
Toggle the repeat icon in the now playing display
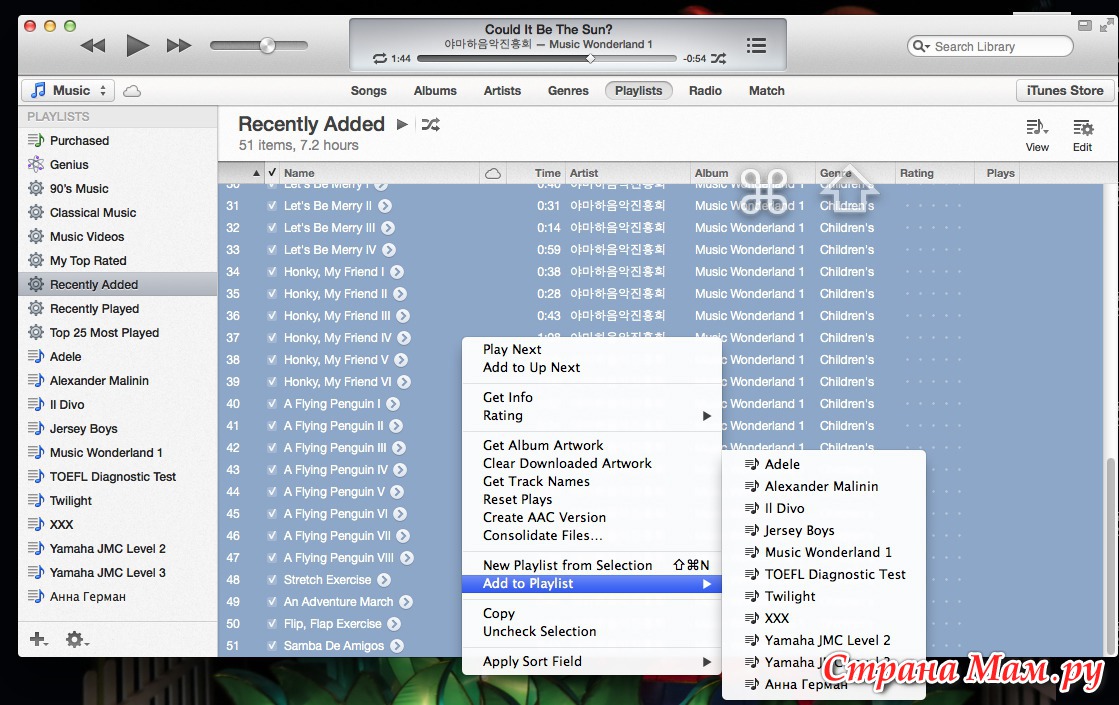point(380,59)
